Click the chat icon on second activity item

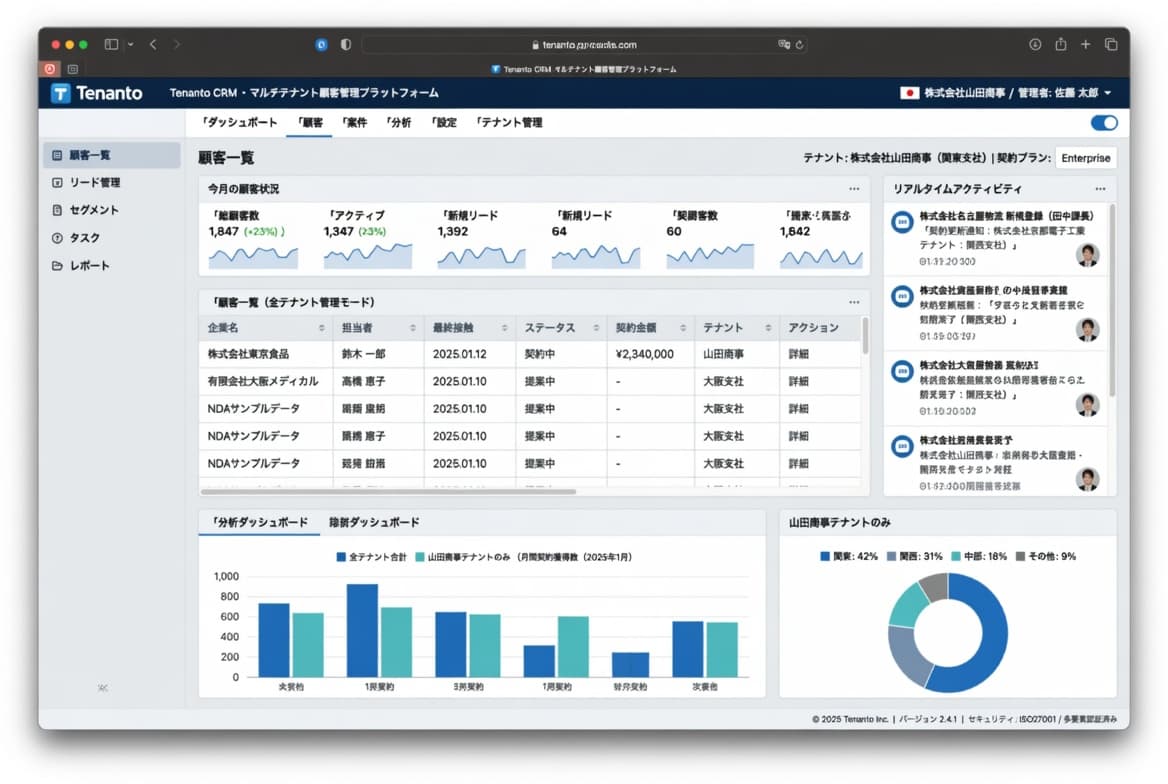point(902,297)
